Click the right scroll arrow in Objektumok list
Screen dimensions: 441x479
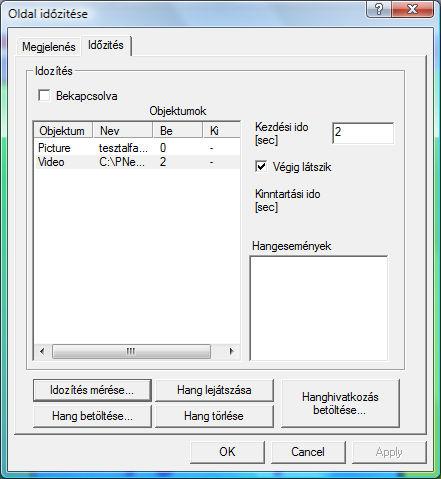(x=231, y=351)
